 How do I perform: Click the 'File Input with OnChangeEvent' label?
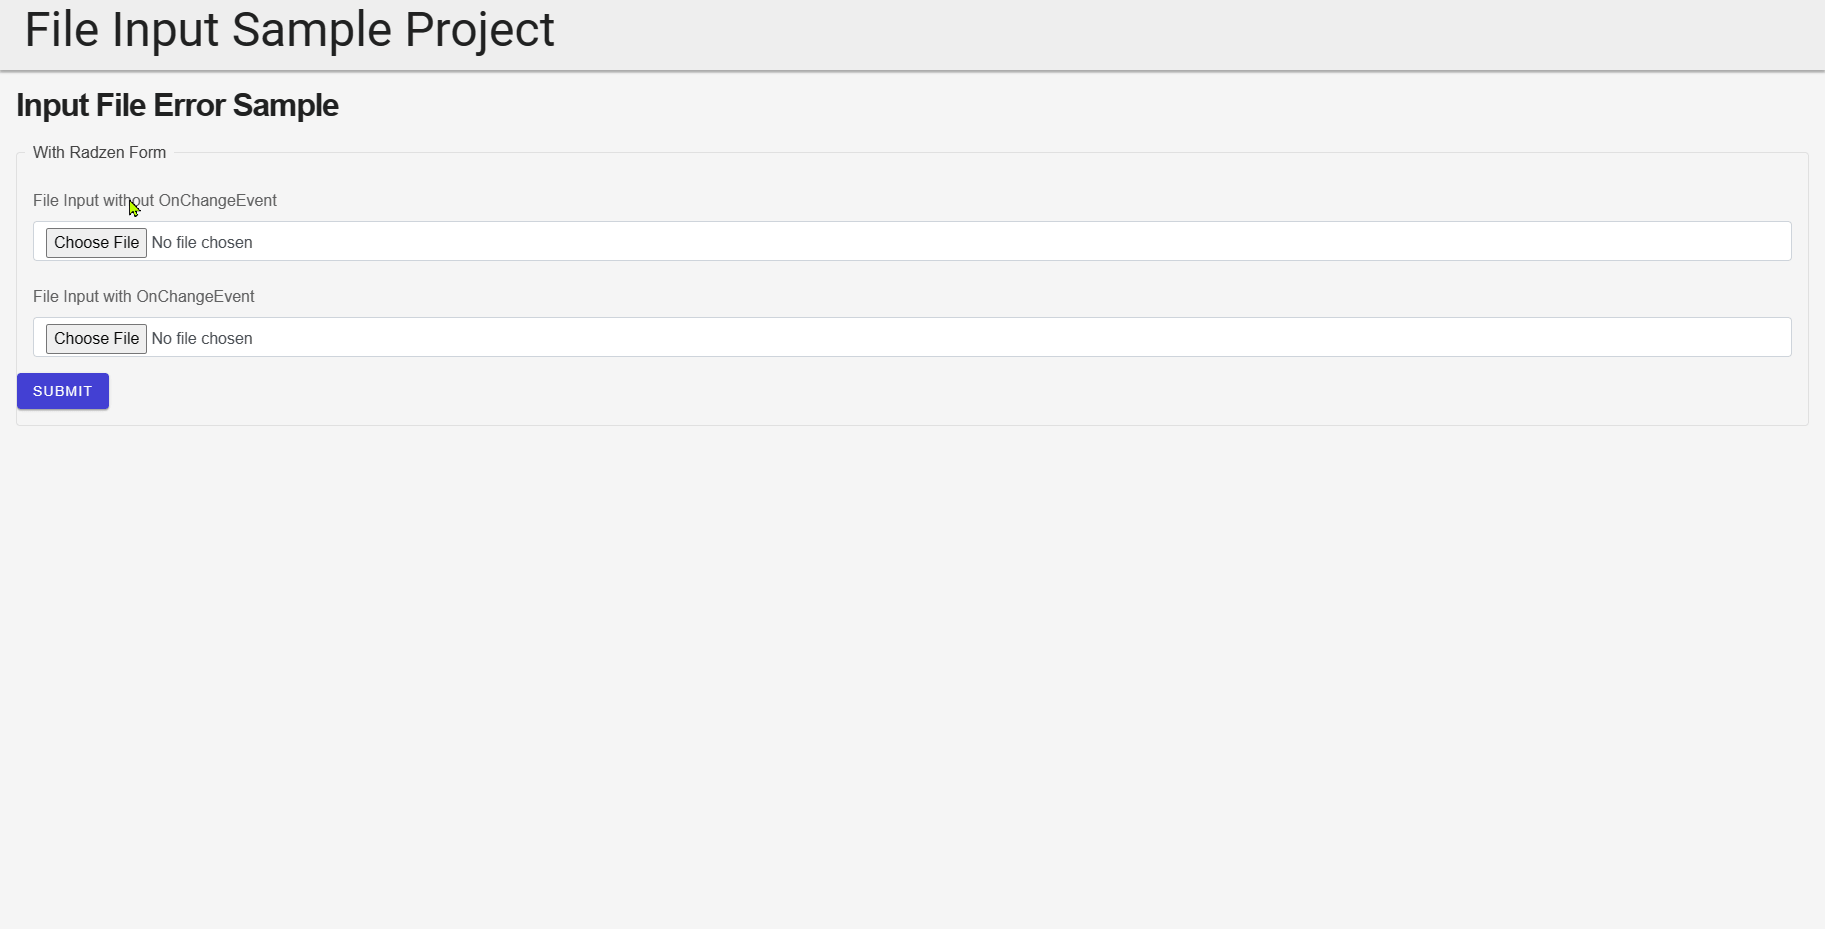[143, 296]
